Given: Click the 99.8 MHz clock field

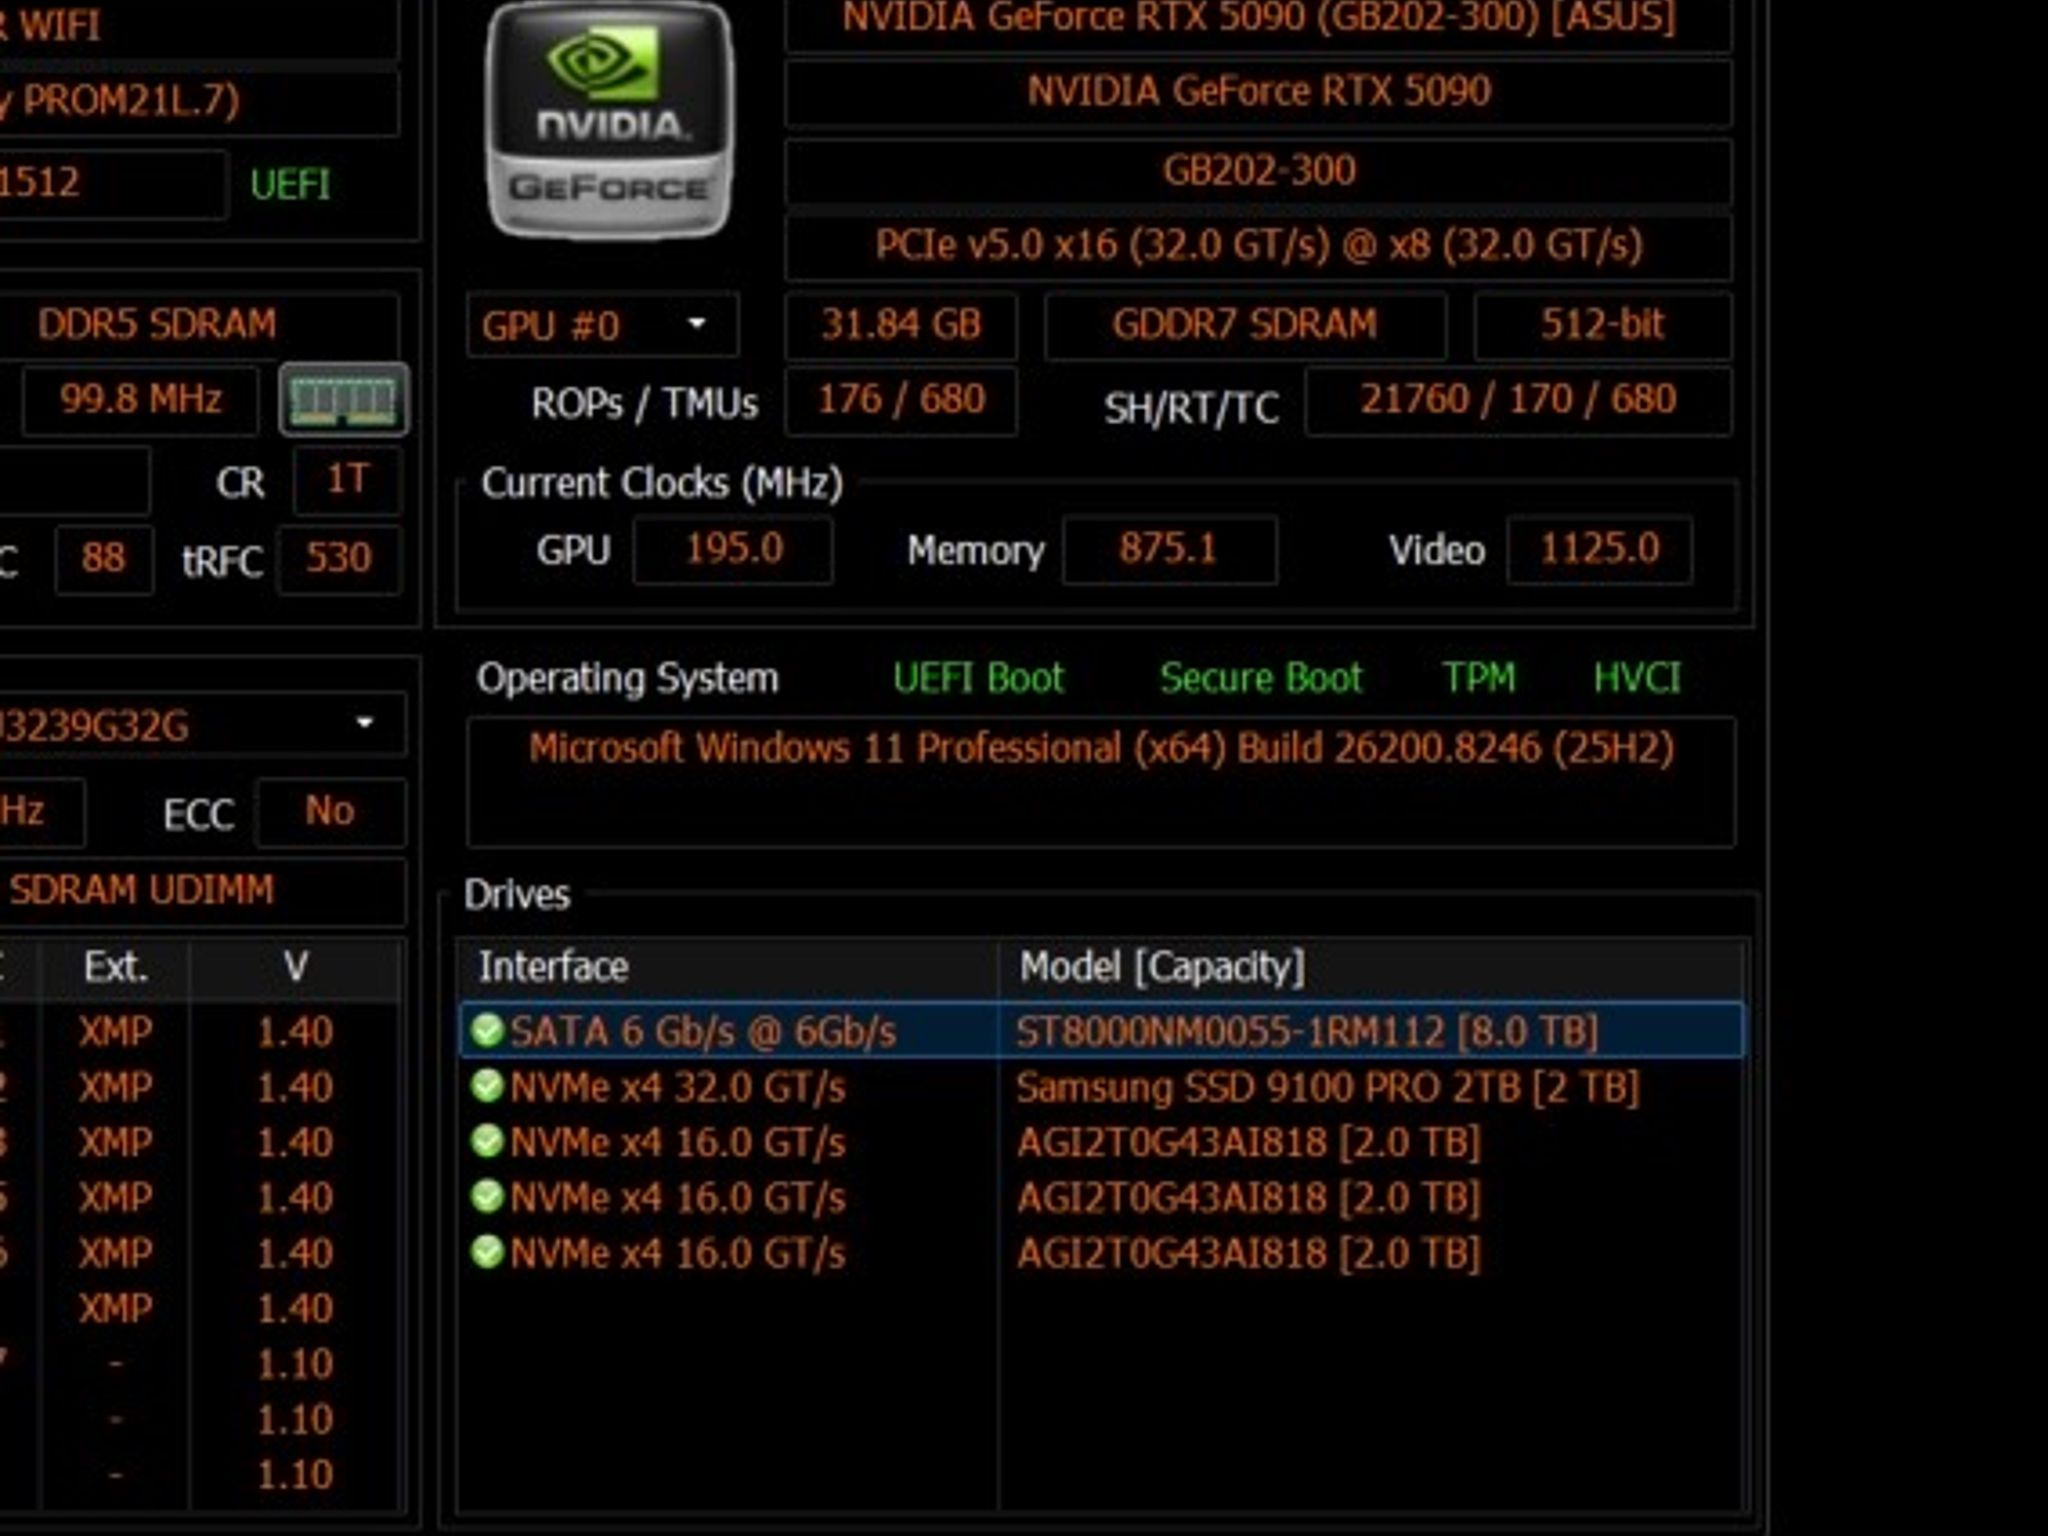Looking at the screenshot, I should pos(141,400).
